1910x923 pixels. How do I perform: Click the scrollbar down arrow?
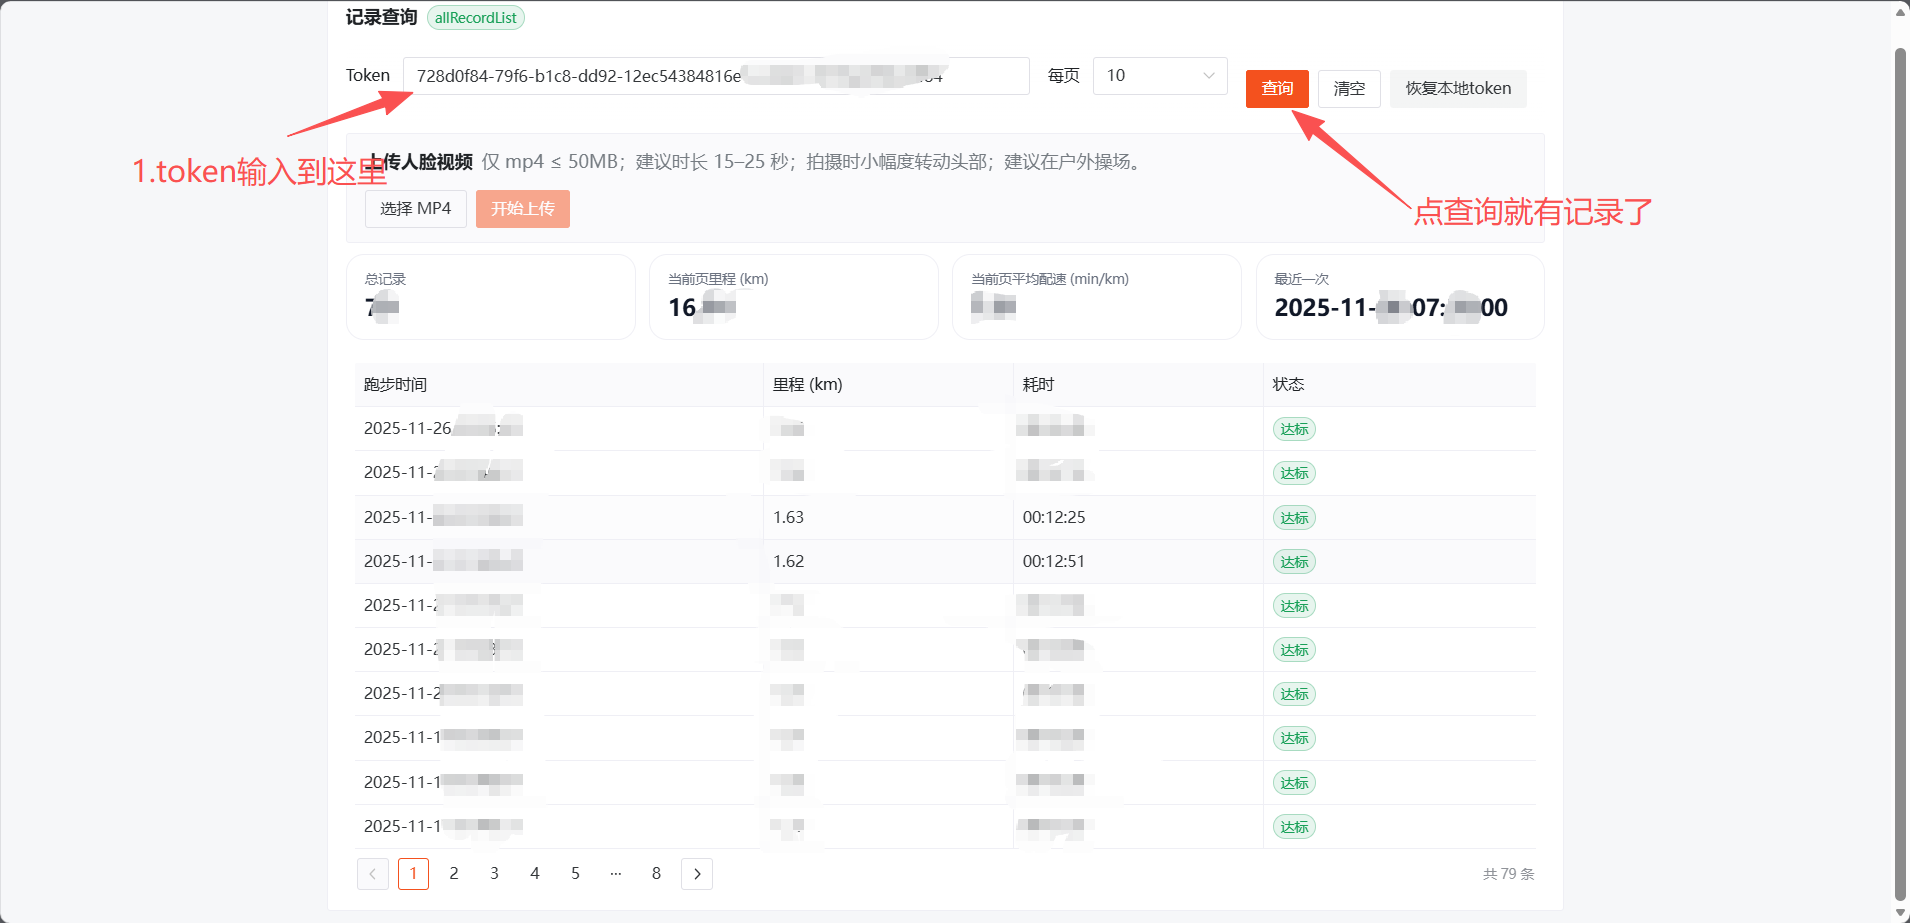[1901, 913]
